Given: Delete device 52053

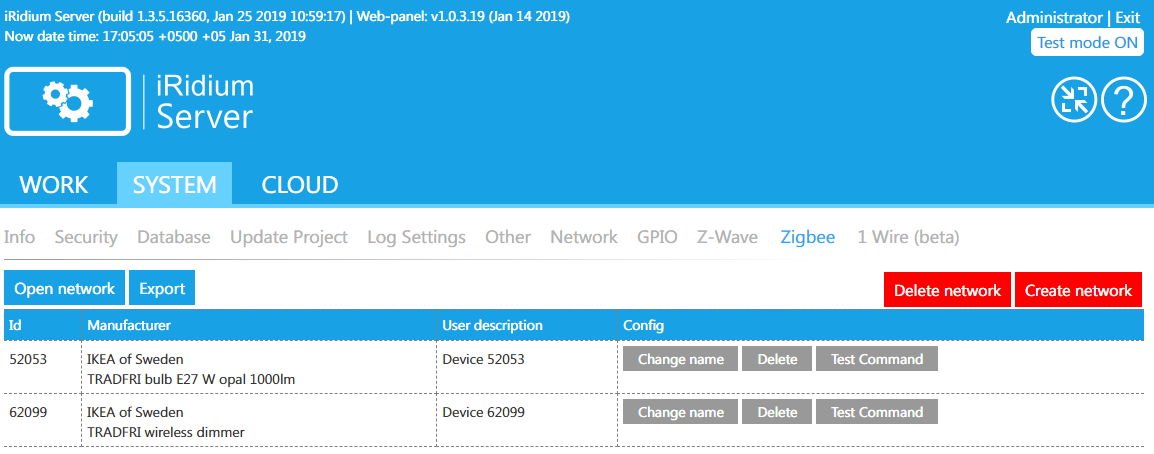Looking at the screenshot, I should 777,359.
